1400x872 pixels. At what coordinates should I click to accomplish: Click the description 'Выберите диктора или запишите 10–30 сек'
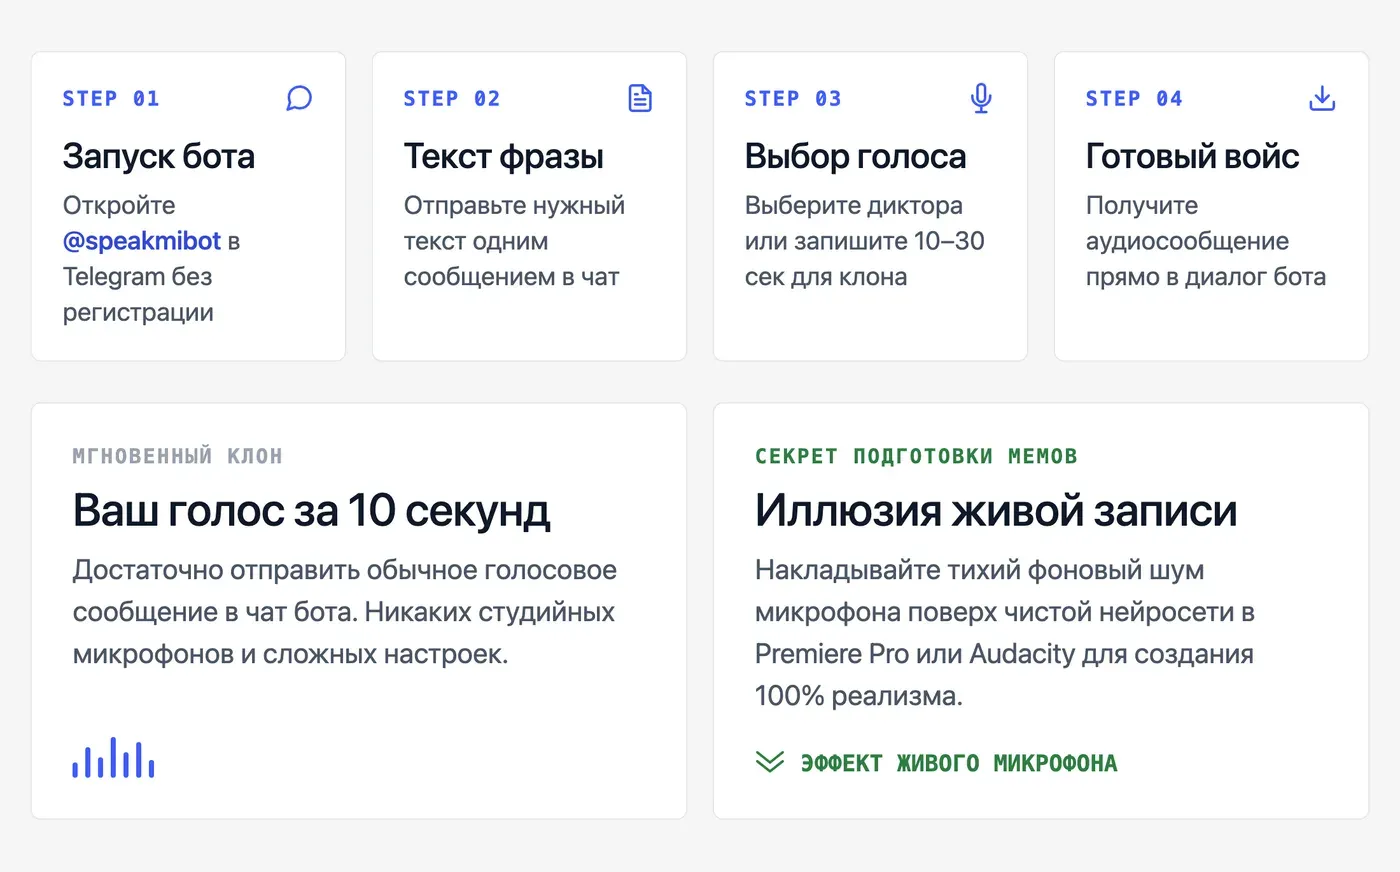pos(865,241)
